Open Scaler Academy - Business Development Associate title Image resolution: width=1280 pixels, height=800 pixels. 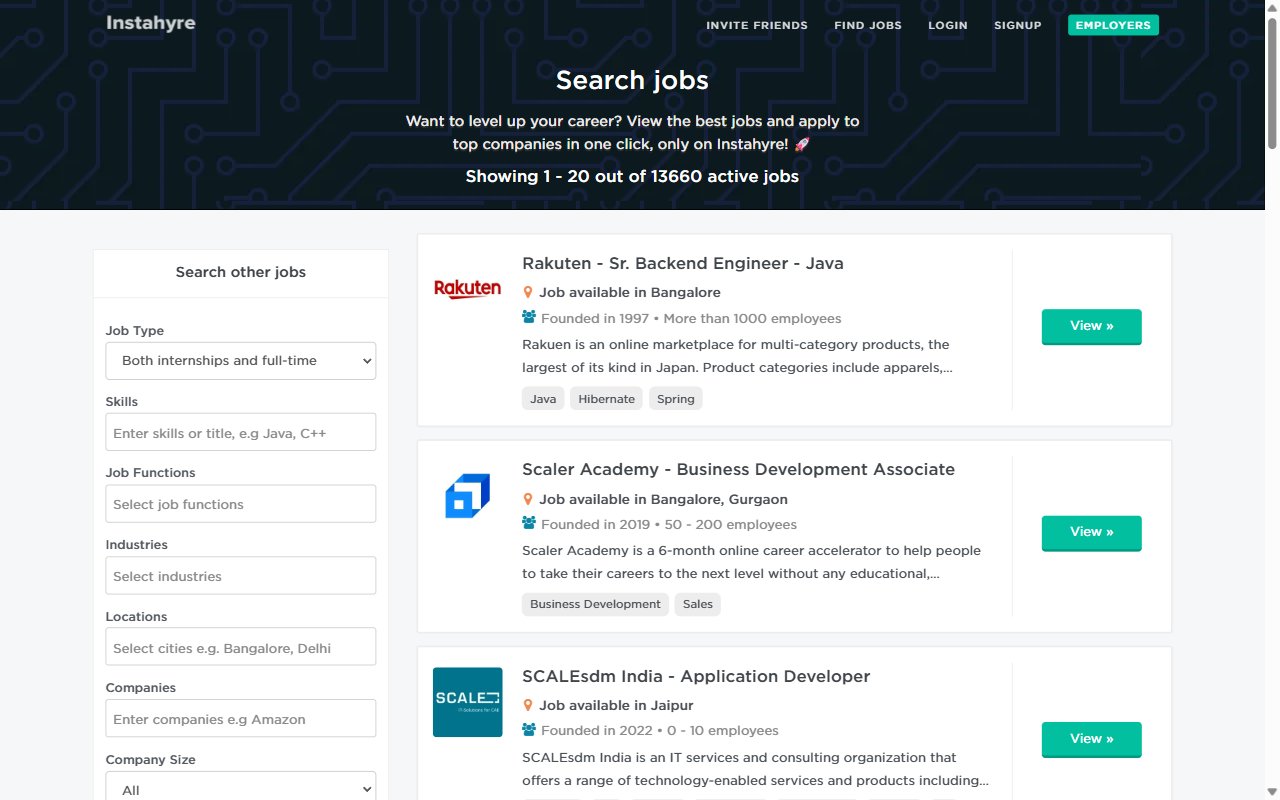tap(738, 470)
